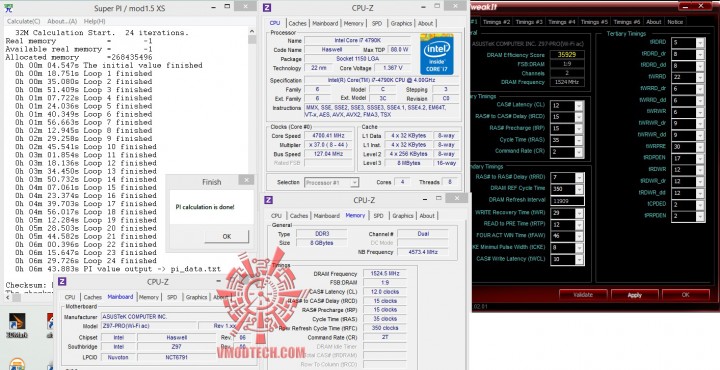This screenshot has height=370, width=720.
Task: Open Timings #2 tab in MemTweakIt
Action: tap(496, 22)
